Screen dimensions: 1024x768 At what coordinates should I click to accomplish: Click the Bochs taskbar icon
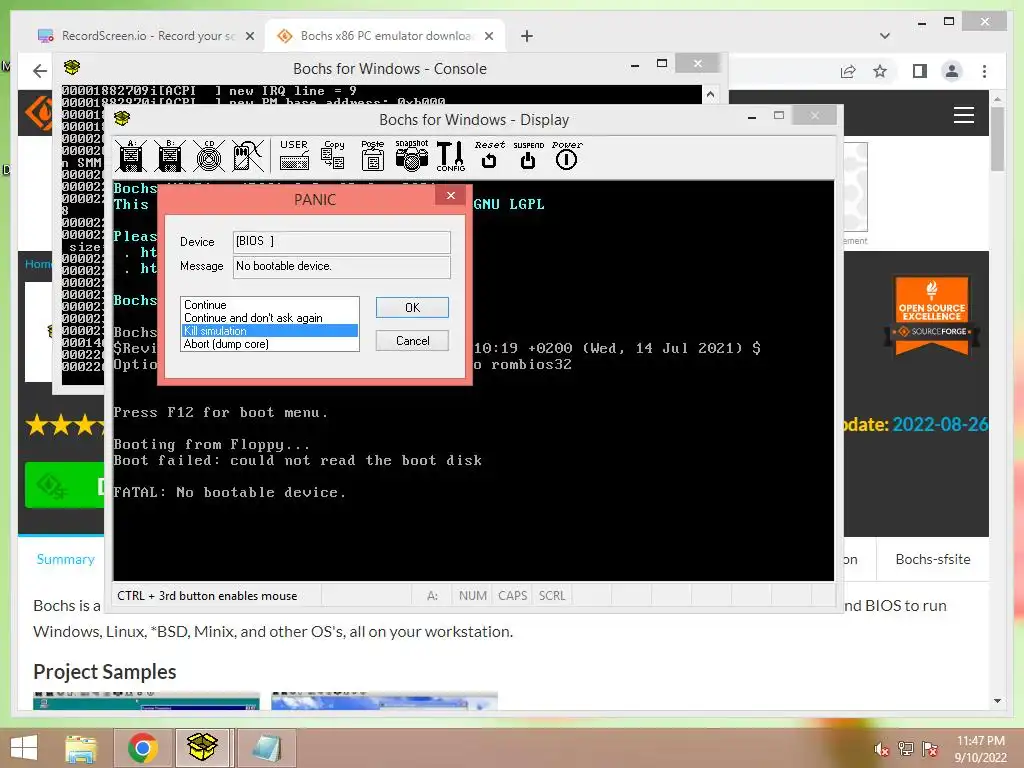click(202, 748)
